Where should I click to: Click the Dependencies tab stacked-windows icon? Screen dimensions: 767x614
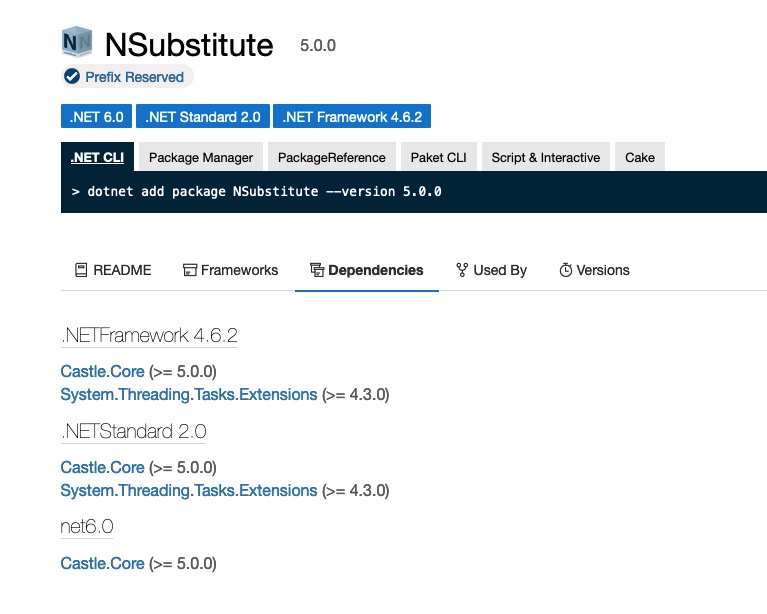317,270
